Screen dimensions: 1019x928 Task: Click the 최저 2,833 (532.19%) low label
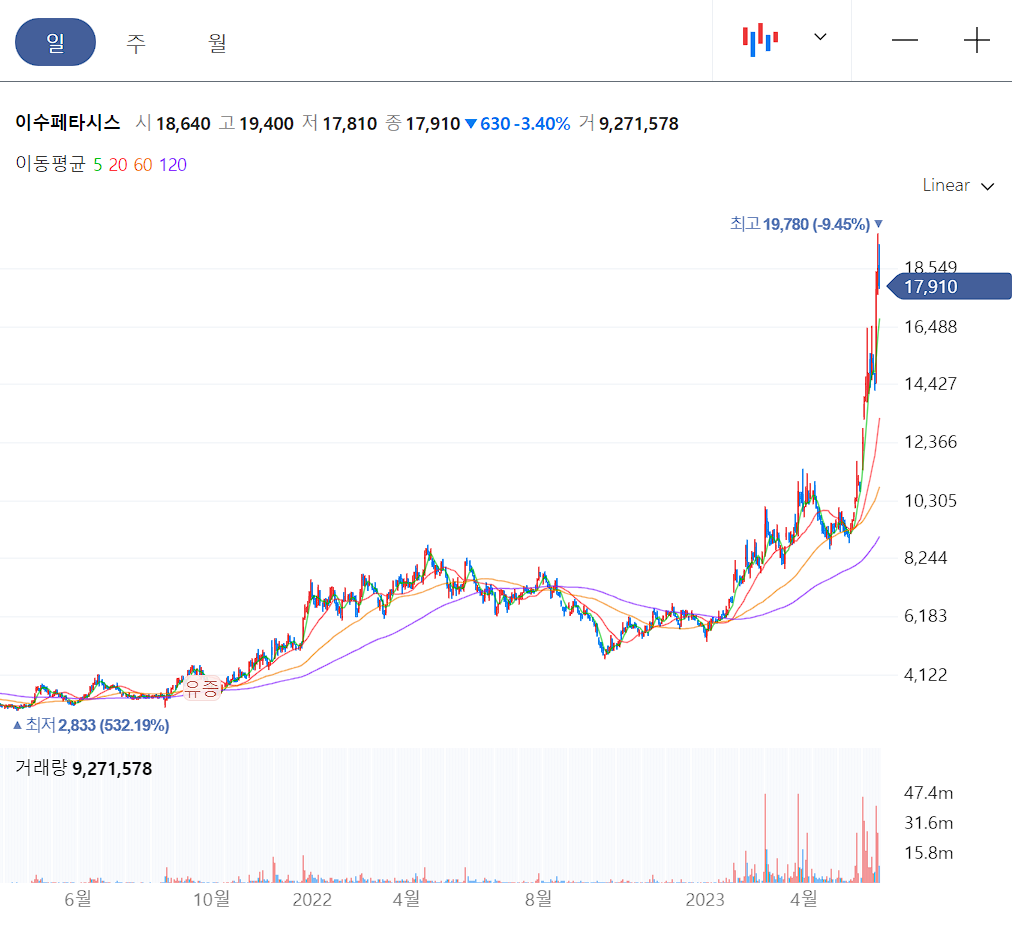pyautogui.click(x=91, y=725)
